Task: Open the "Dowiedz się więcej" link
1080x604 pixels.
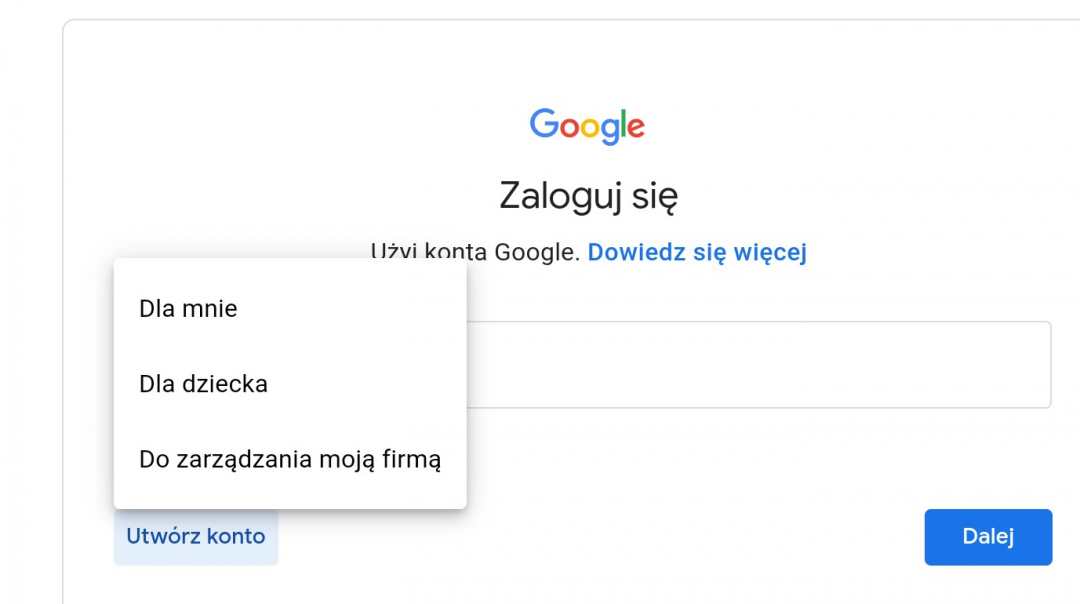Action: click(697, 252)
